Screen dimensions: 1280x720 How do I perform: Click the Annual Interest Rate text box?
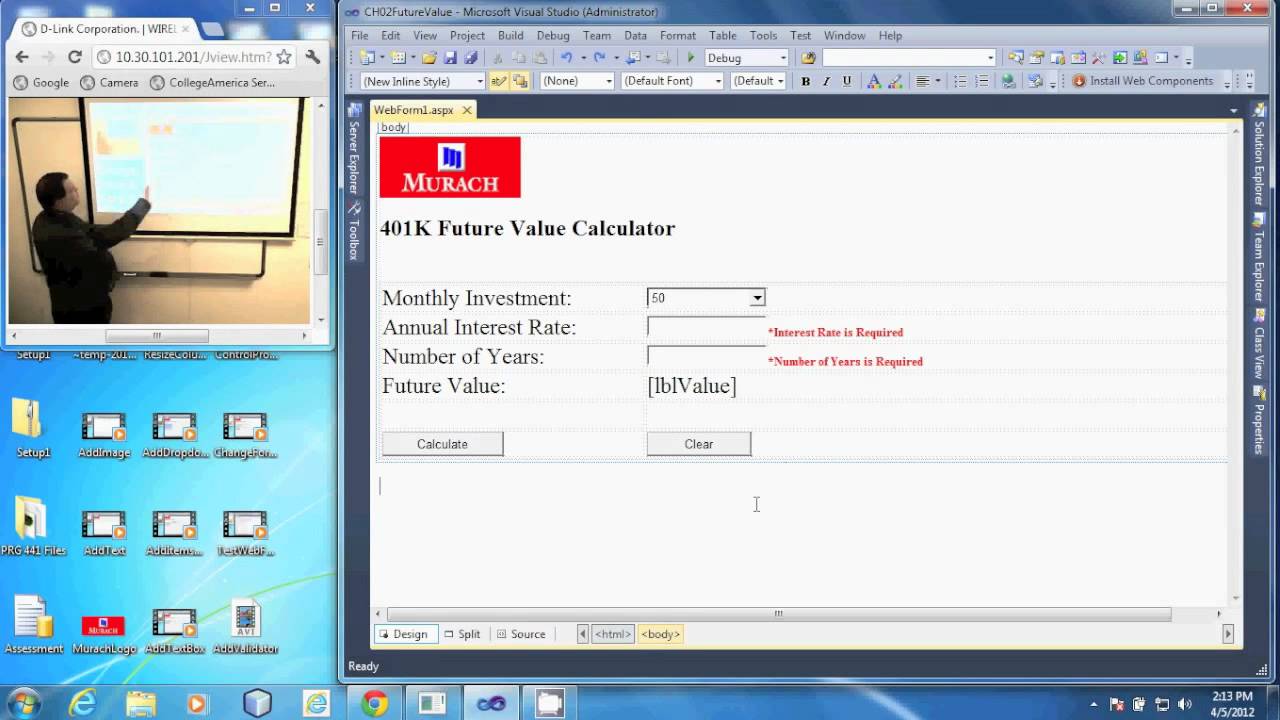(x=706, y=327)
